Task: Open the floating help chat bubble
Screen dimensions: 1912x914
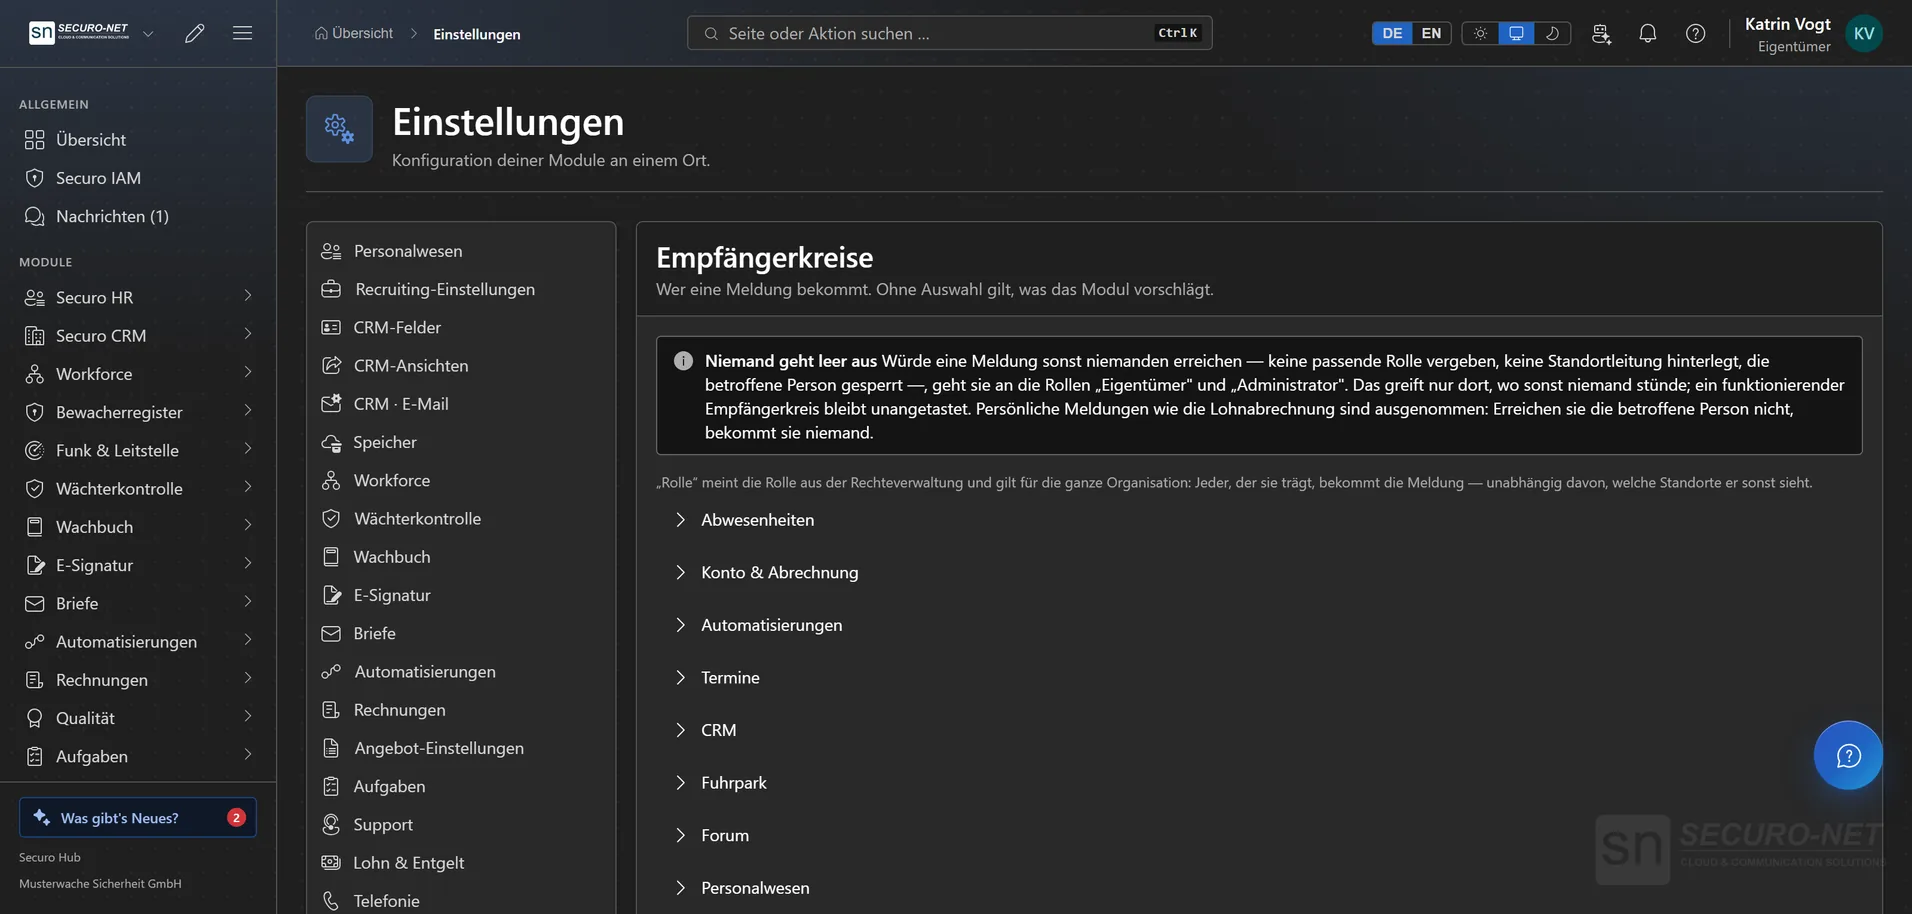Action: (1848, 755)
